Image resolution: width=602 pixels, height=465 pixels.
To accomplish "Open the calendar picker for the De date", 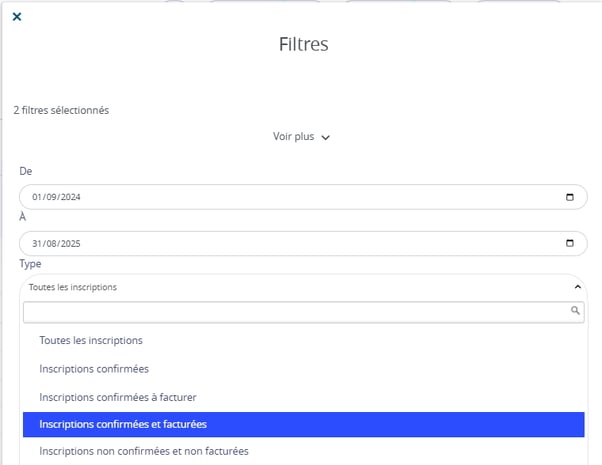I will pyautogui.click(x=570, y=197).
